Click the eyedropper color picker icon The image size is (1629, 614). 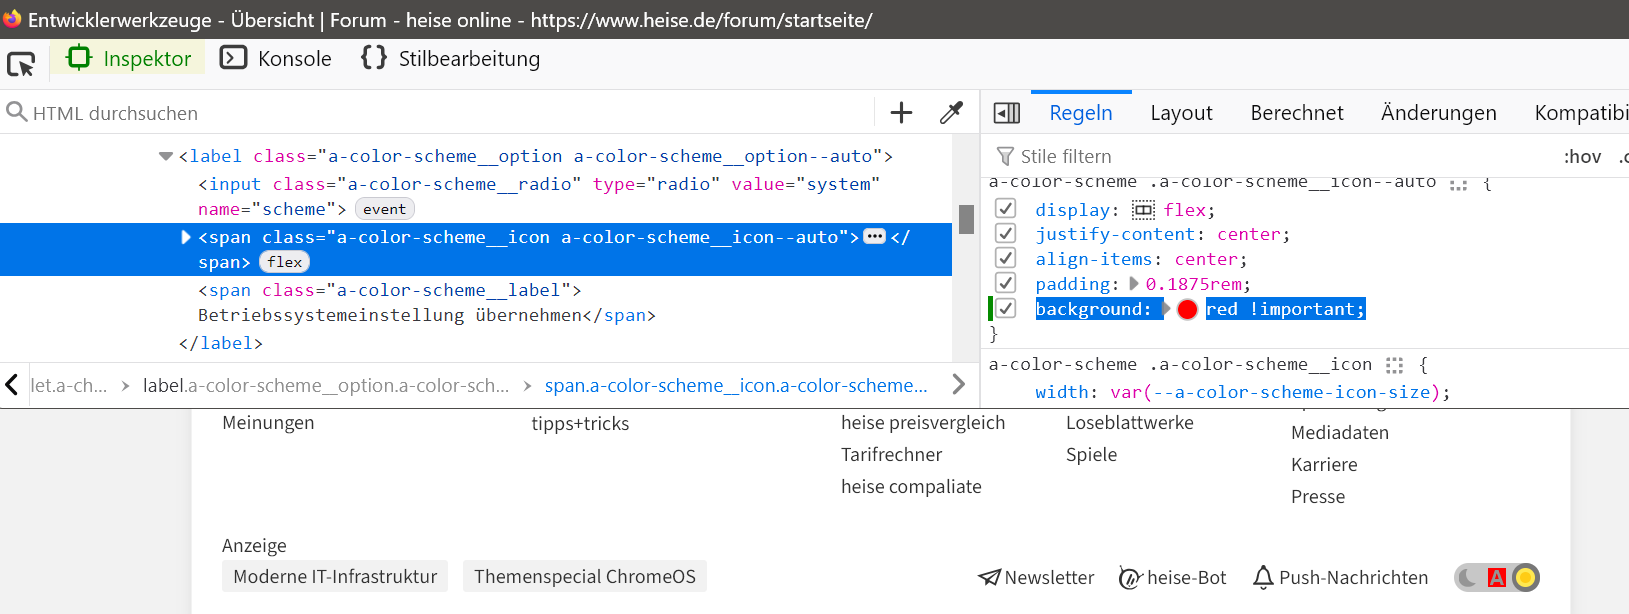tap(951, 113)
